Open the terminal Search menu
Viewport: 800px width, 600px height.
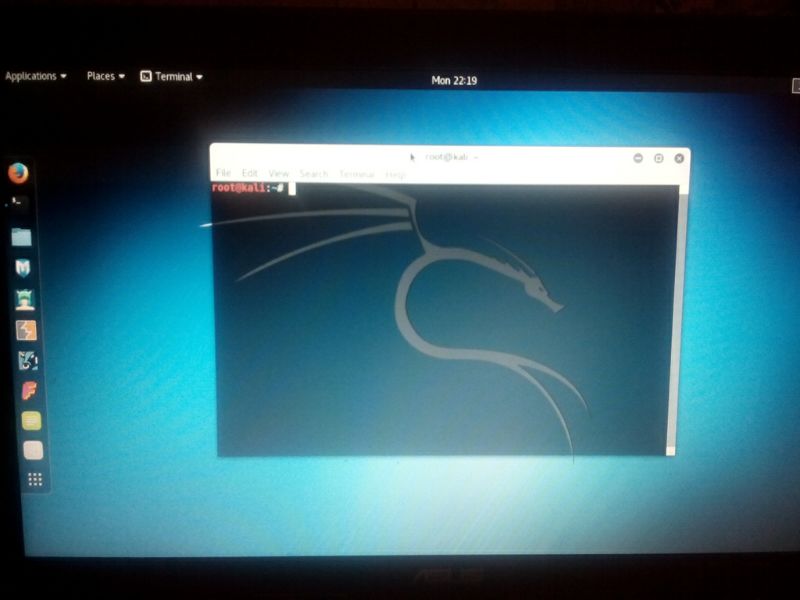(313, 174)
